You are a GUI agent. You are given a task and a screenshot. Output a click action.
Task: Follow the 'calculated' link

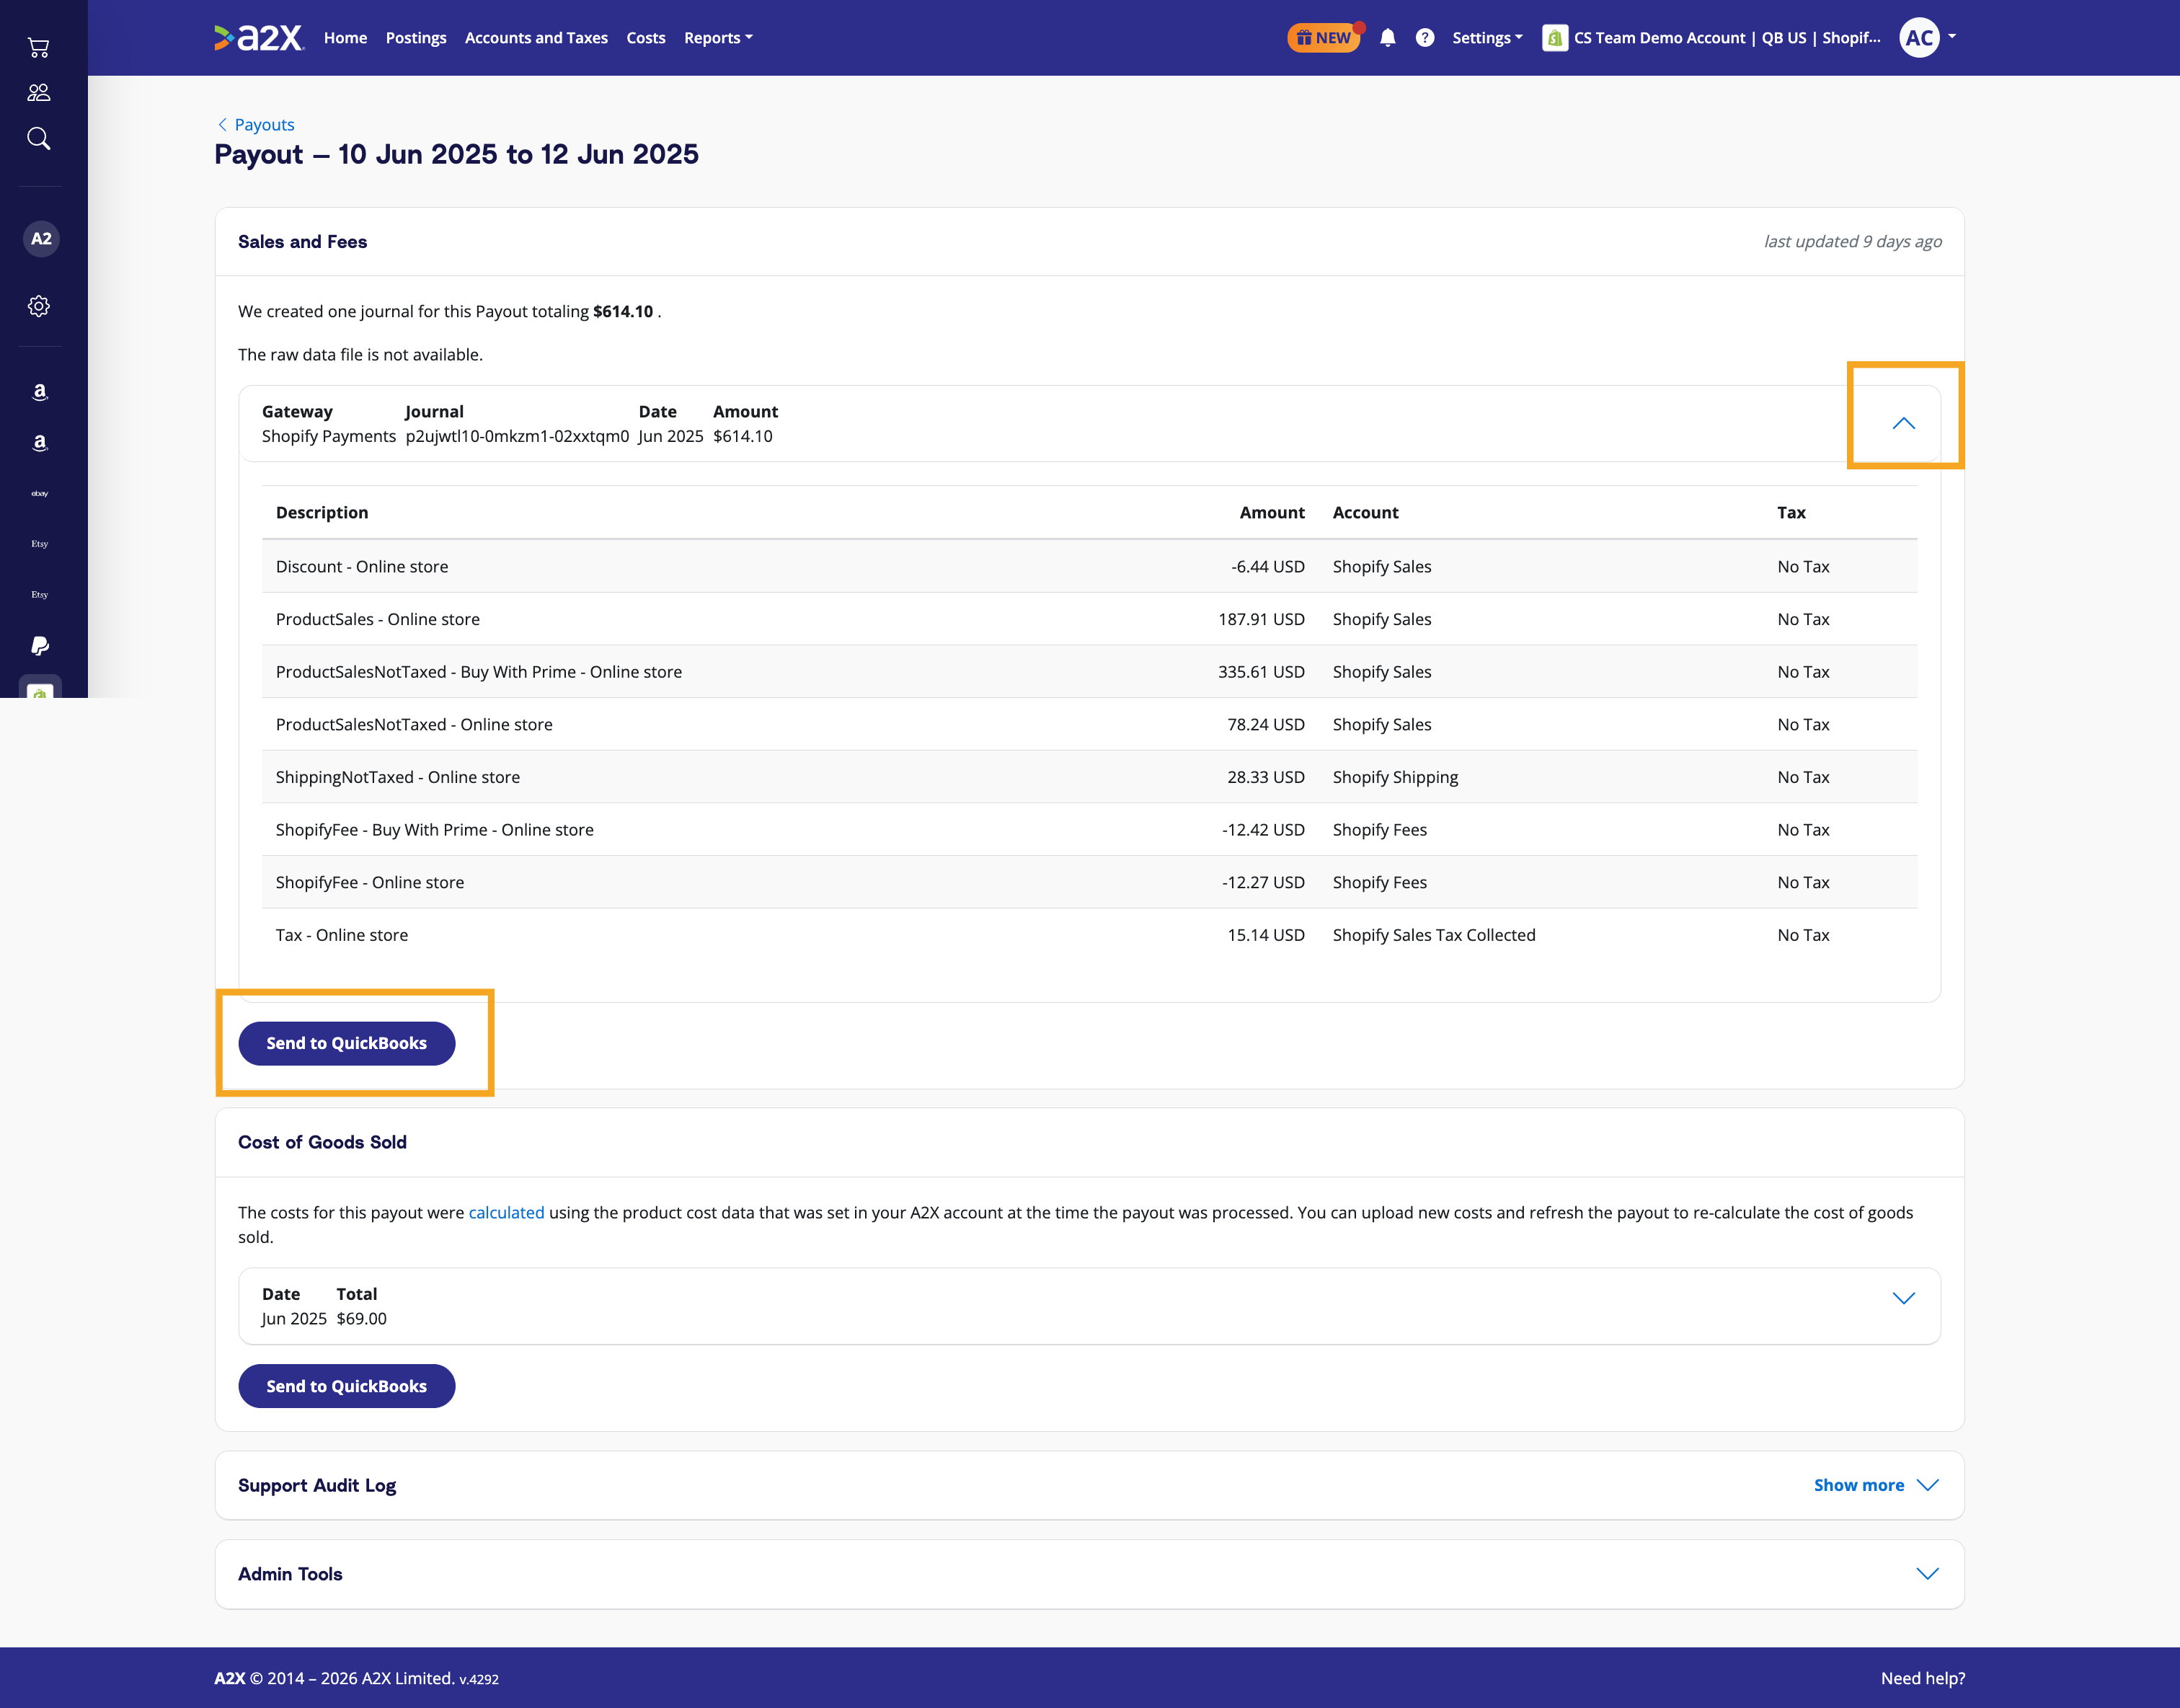pyautogui.click(x=506, y=1212)
